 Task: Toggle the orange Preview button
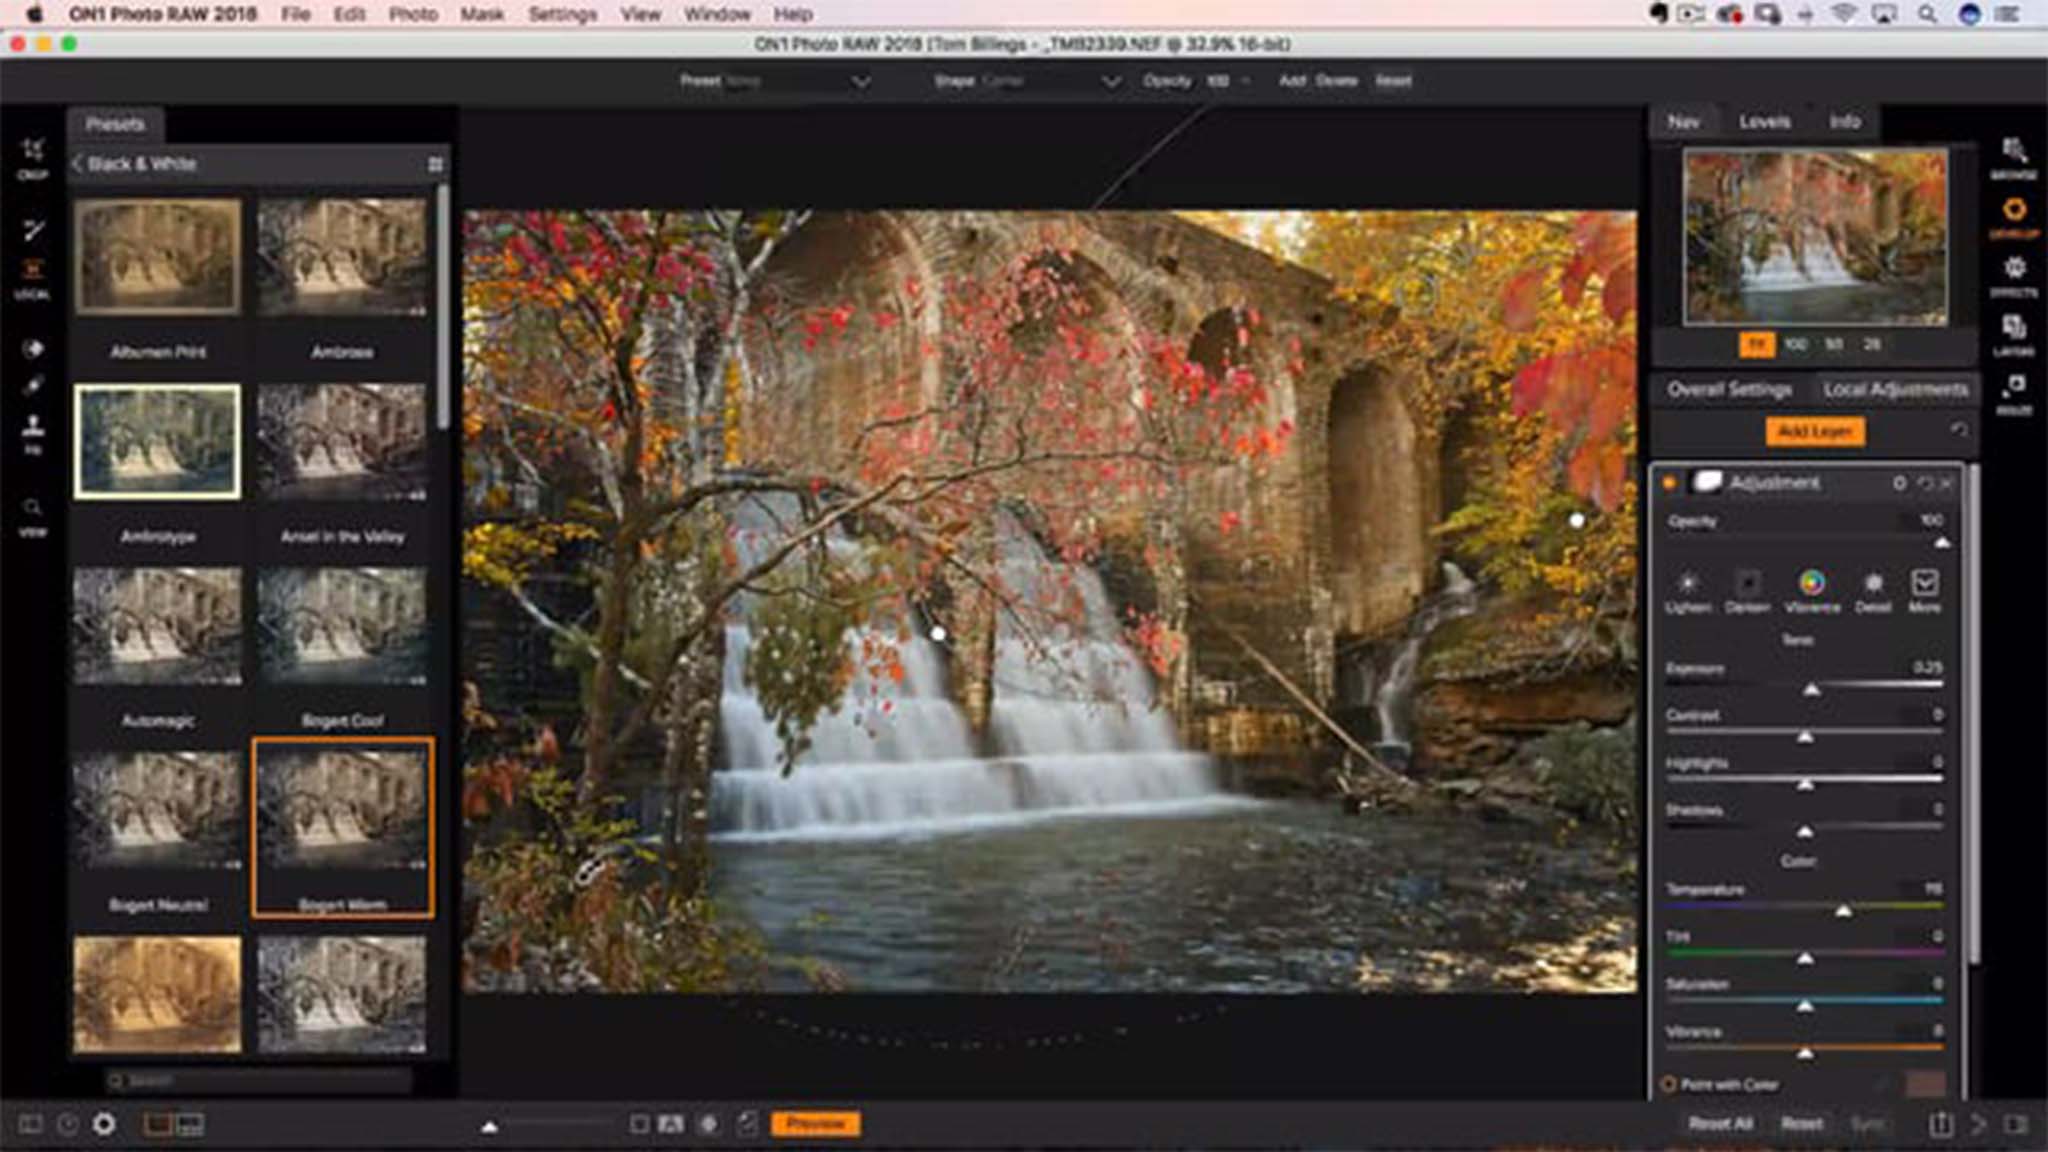pyautogui.click(x=815, y=1124)
